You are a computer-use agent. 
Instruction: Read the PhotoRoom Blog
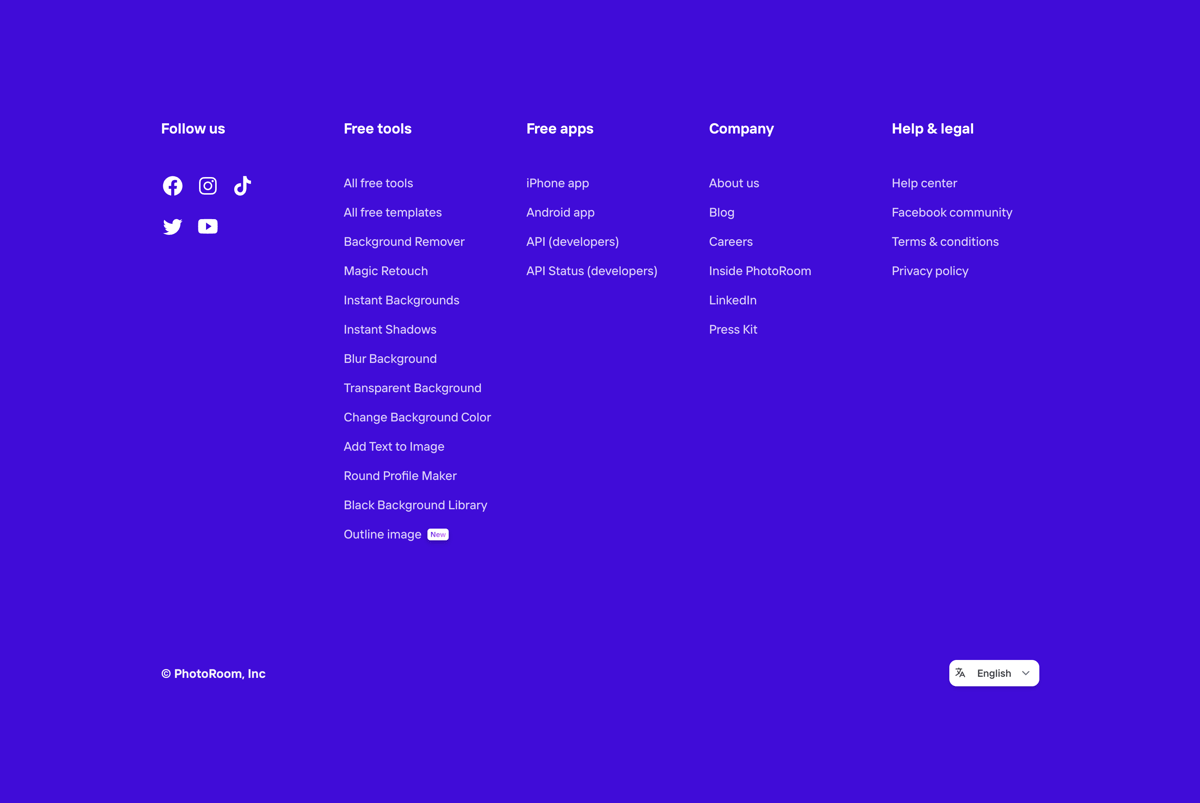[x=721, y=212]
